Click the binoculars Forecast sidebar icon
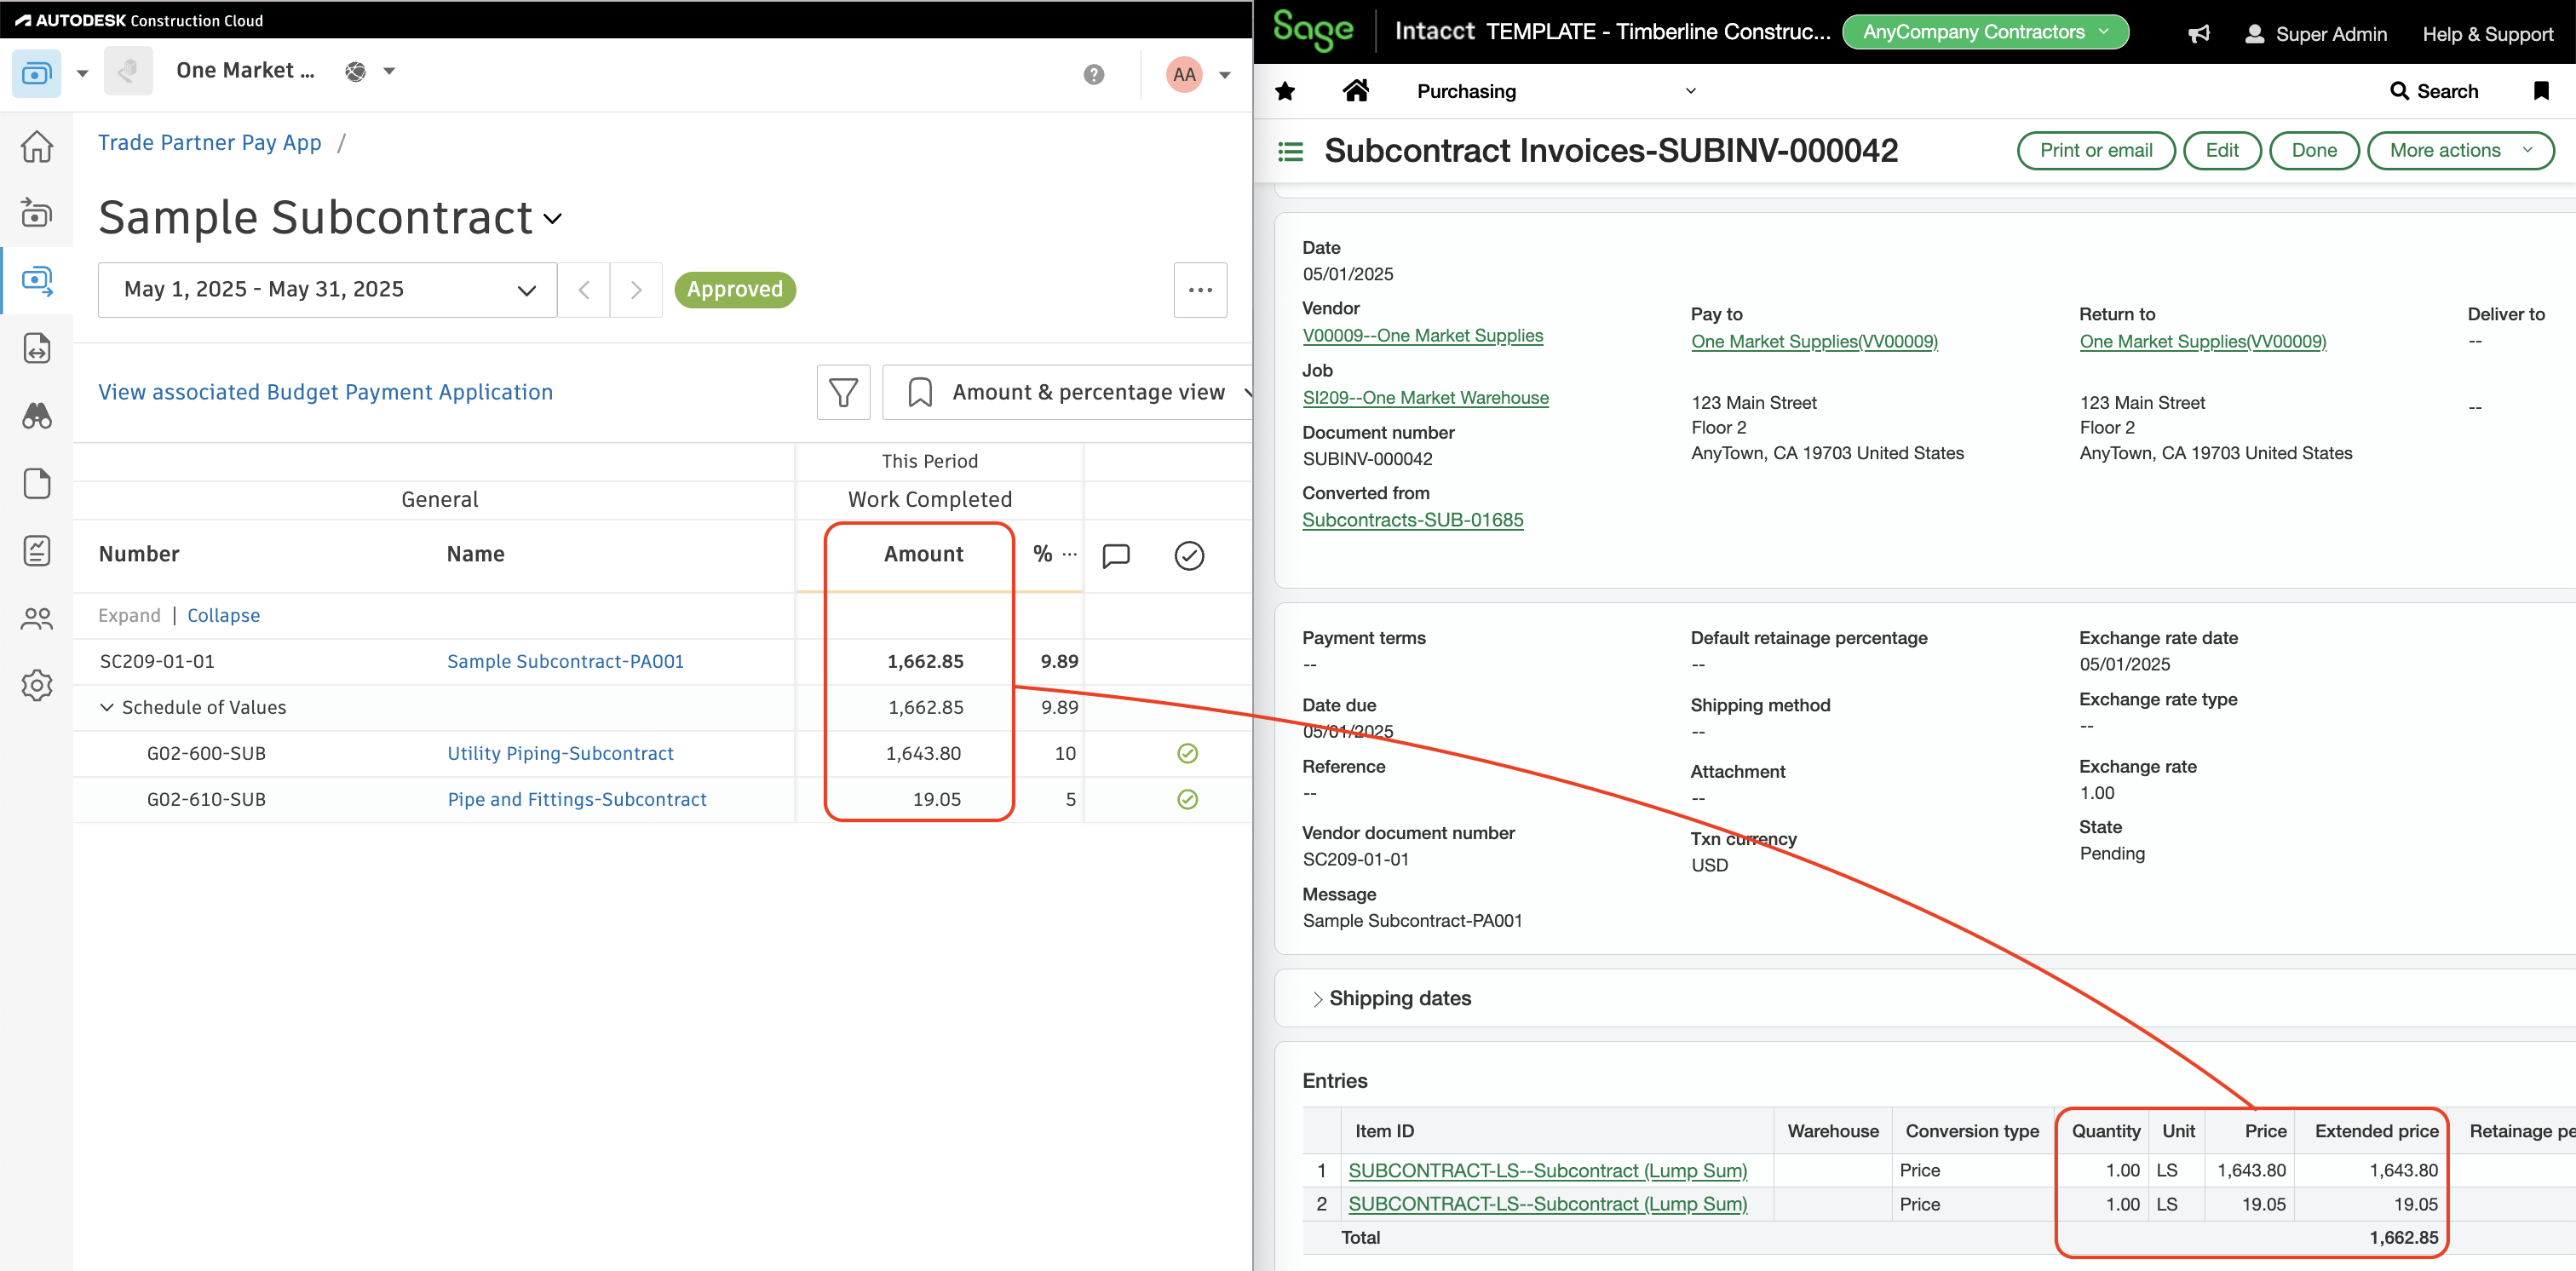Image resolution: width=2576 pixels, height=1271 pixels. (37, 416)
